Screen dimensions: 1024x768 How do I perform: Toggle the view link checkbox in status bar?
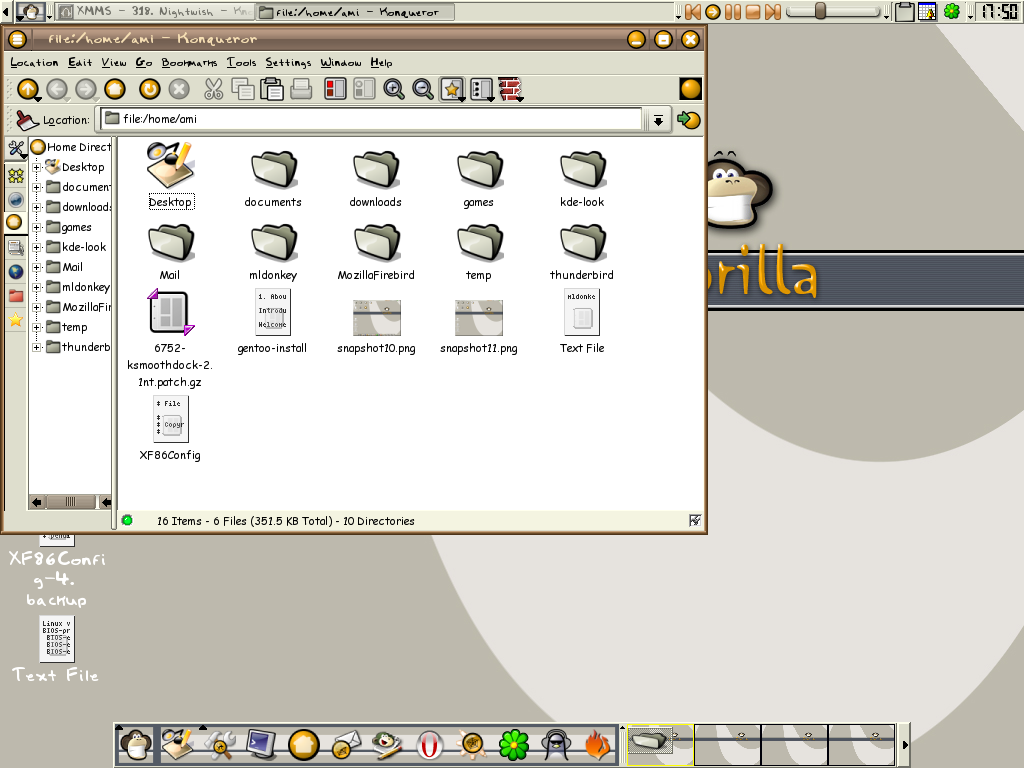[695, 520]
